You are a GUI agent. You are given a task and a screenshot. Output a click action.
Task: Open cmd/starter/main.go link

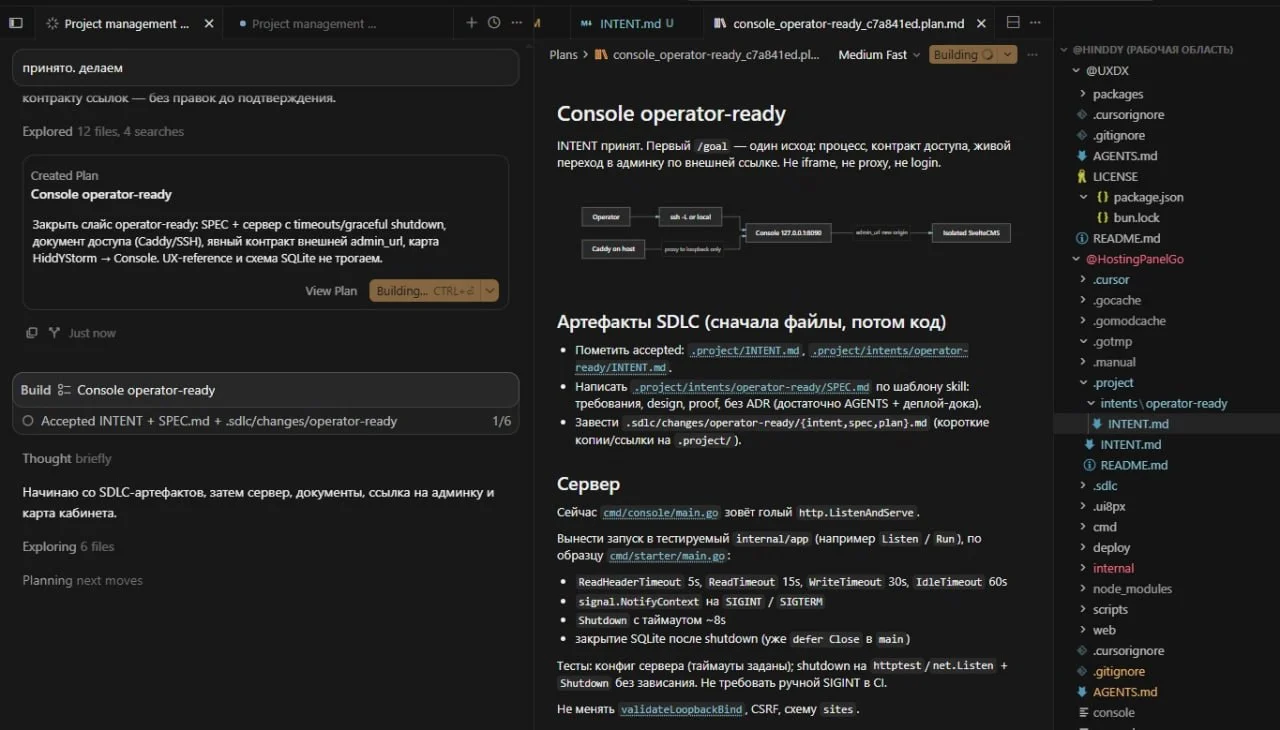pyautogui.click(x=667, y=556)
